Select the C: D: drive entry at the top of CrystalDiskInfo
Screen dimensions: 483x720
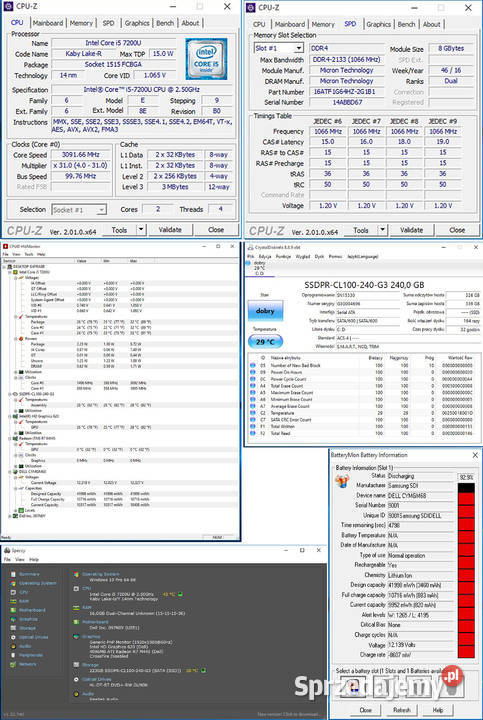click(259, 268)
